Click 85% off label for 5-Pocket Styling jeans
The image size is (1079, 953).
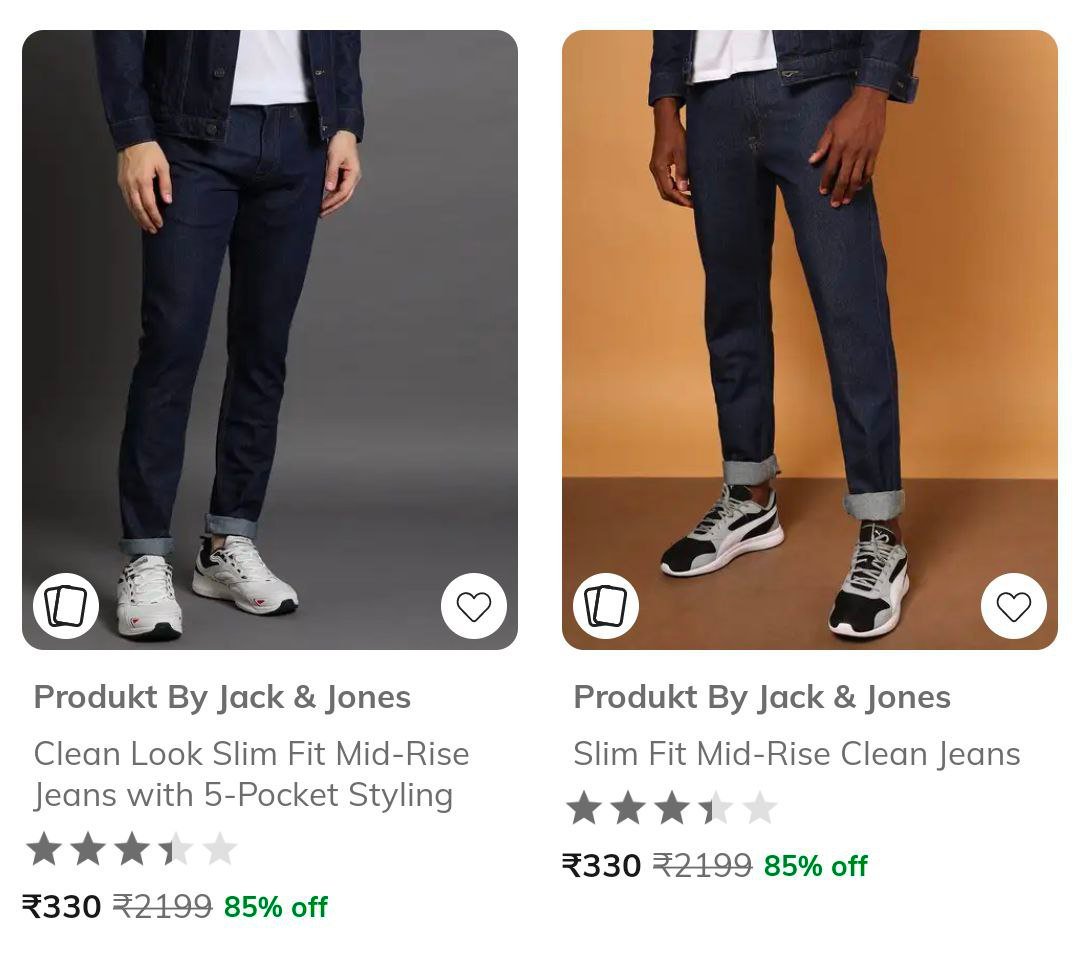click(x=276, y=907)
